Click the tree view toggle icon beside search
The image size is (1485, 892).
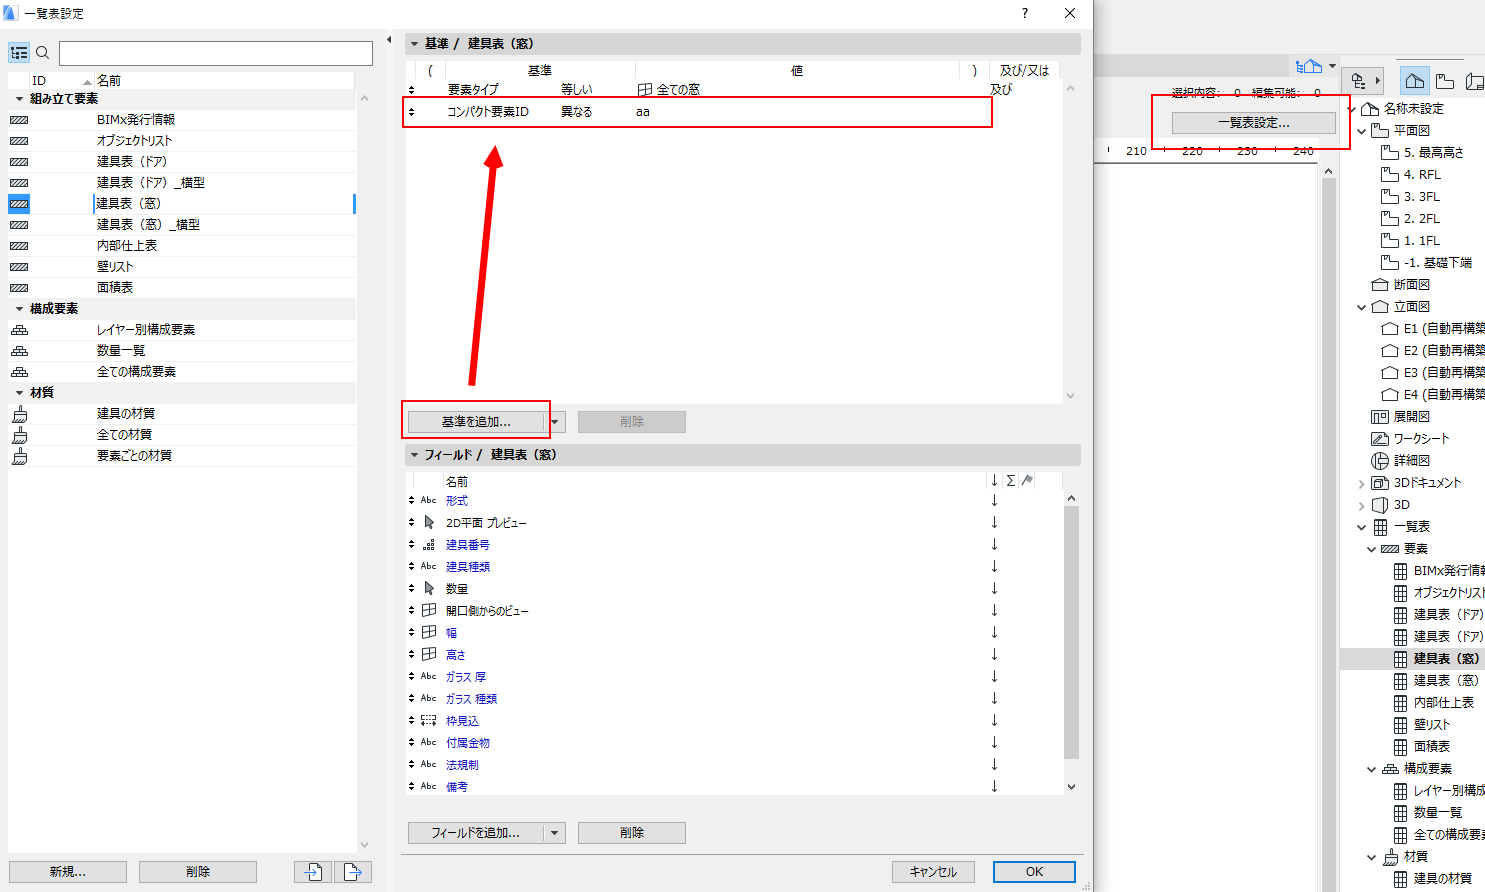point(19,53)
